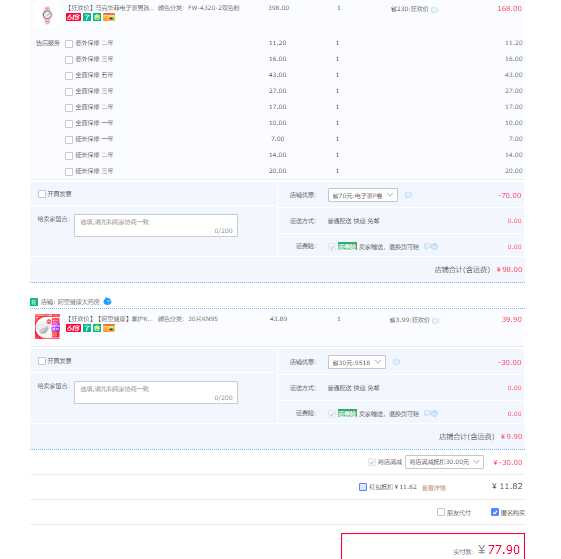Open the 省70元 store coupon dropdown
This screenshot has width=561, height=559.
click(x=363, y=195)
